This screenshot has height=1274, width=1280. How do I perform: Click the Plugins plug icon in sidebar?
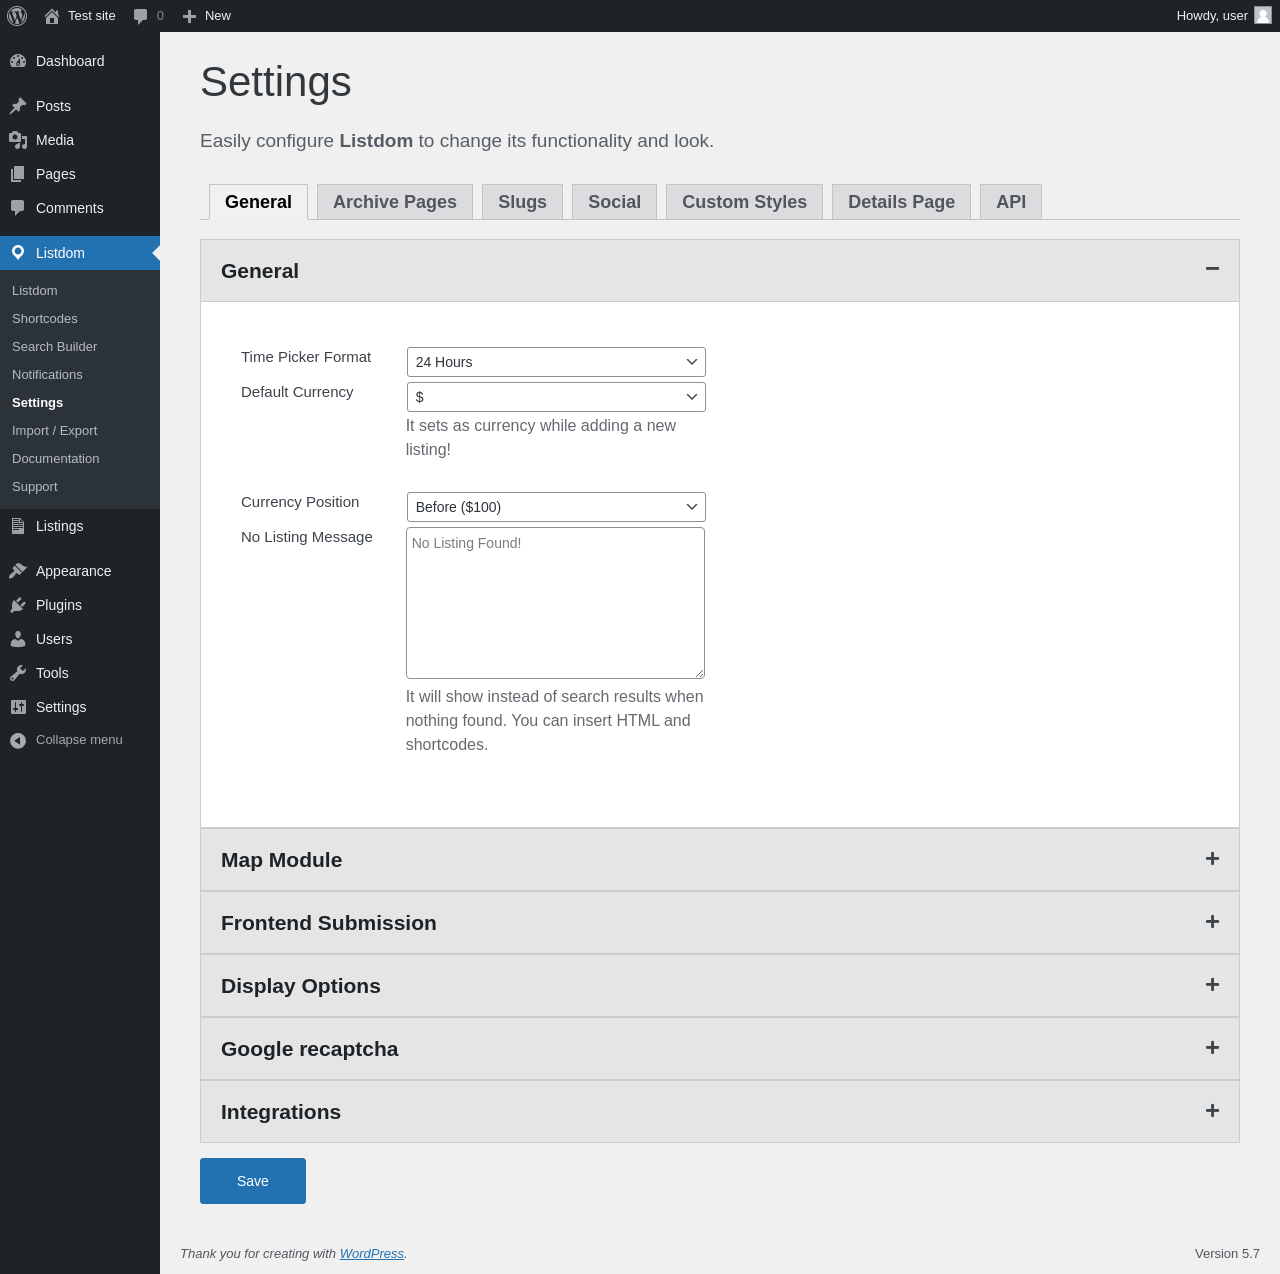click(18, 605)
